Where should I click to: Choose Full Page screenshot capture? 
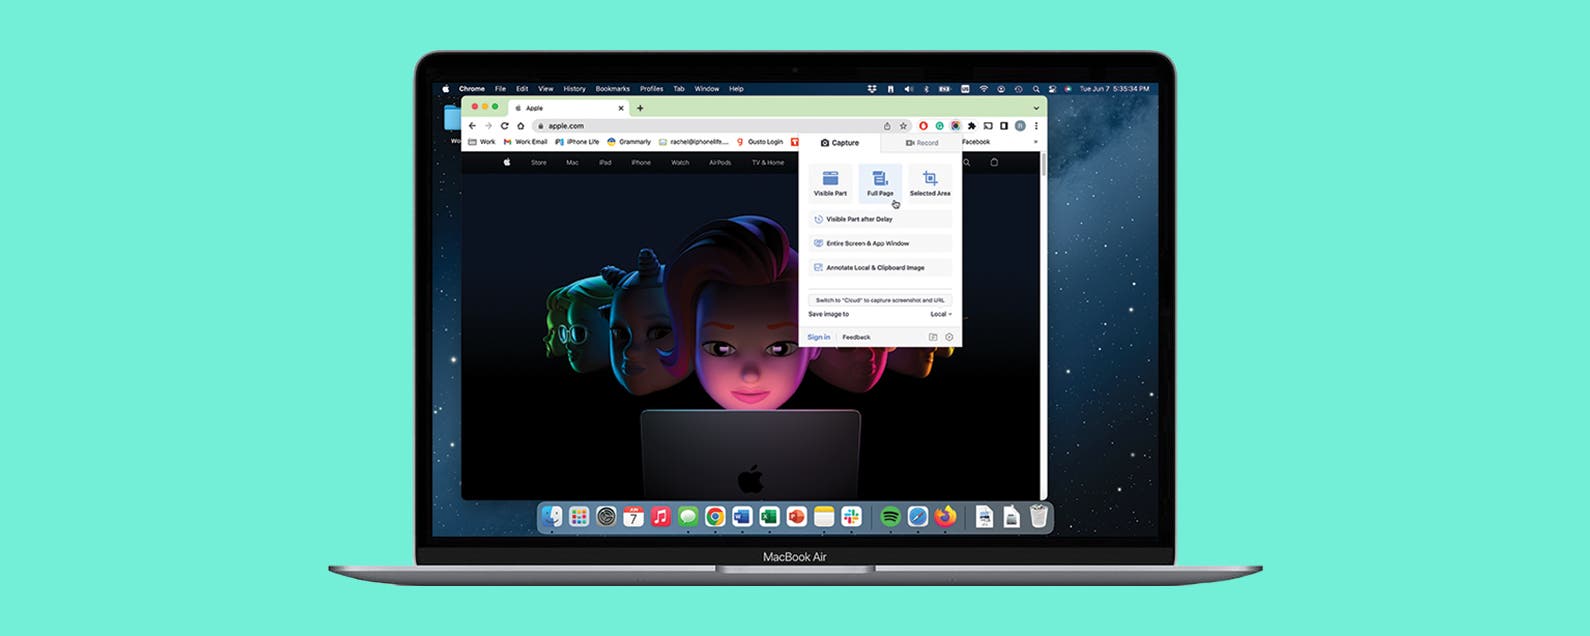point(880,182)
